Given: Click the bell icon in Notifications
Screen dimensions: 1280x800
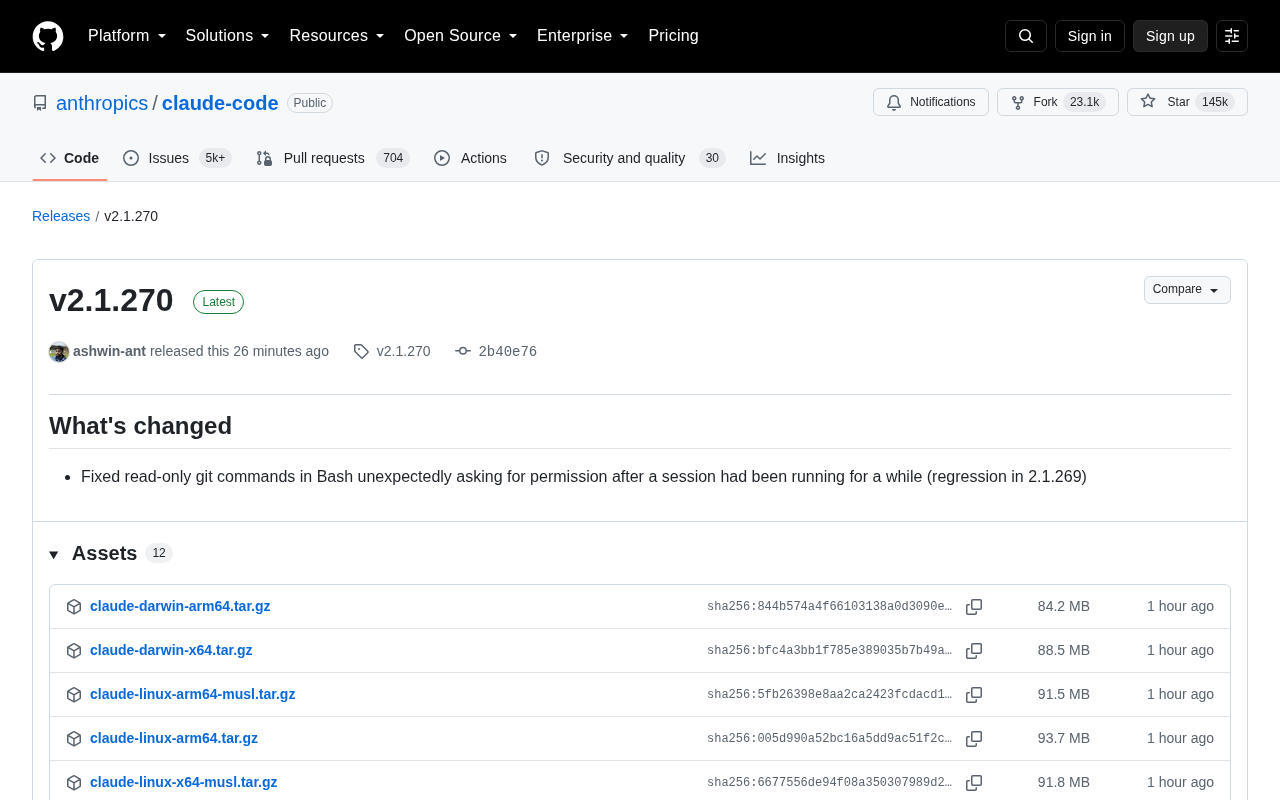Looking at the screenshot, I should pyautogui.click(x=894, y=102).
